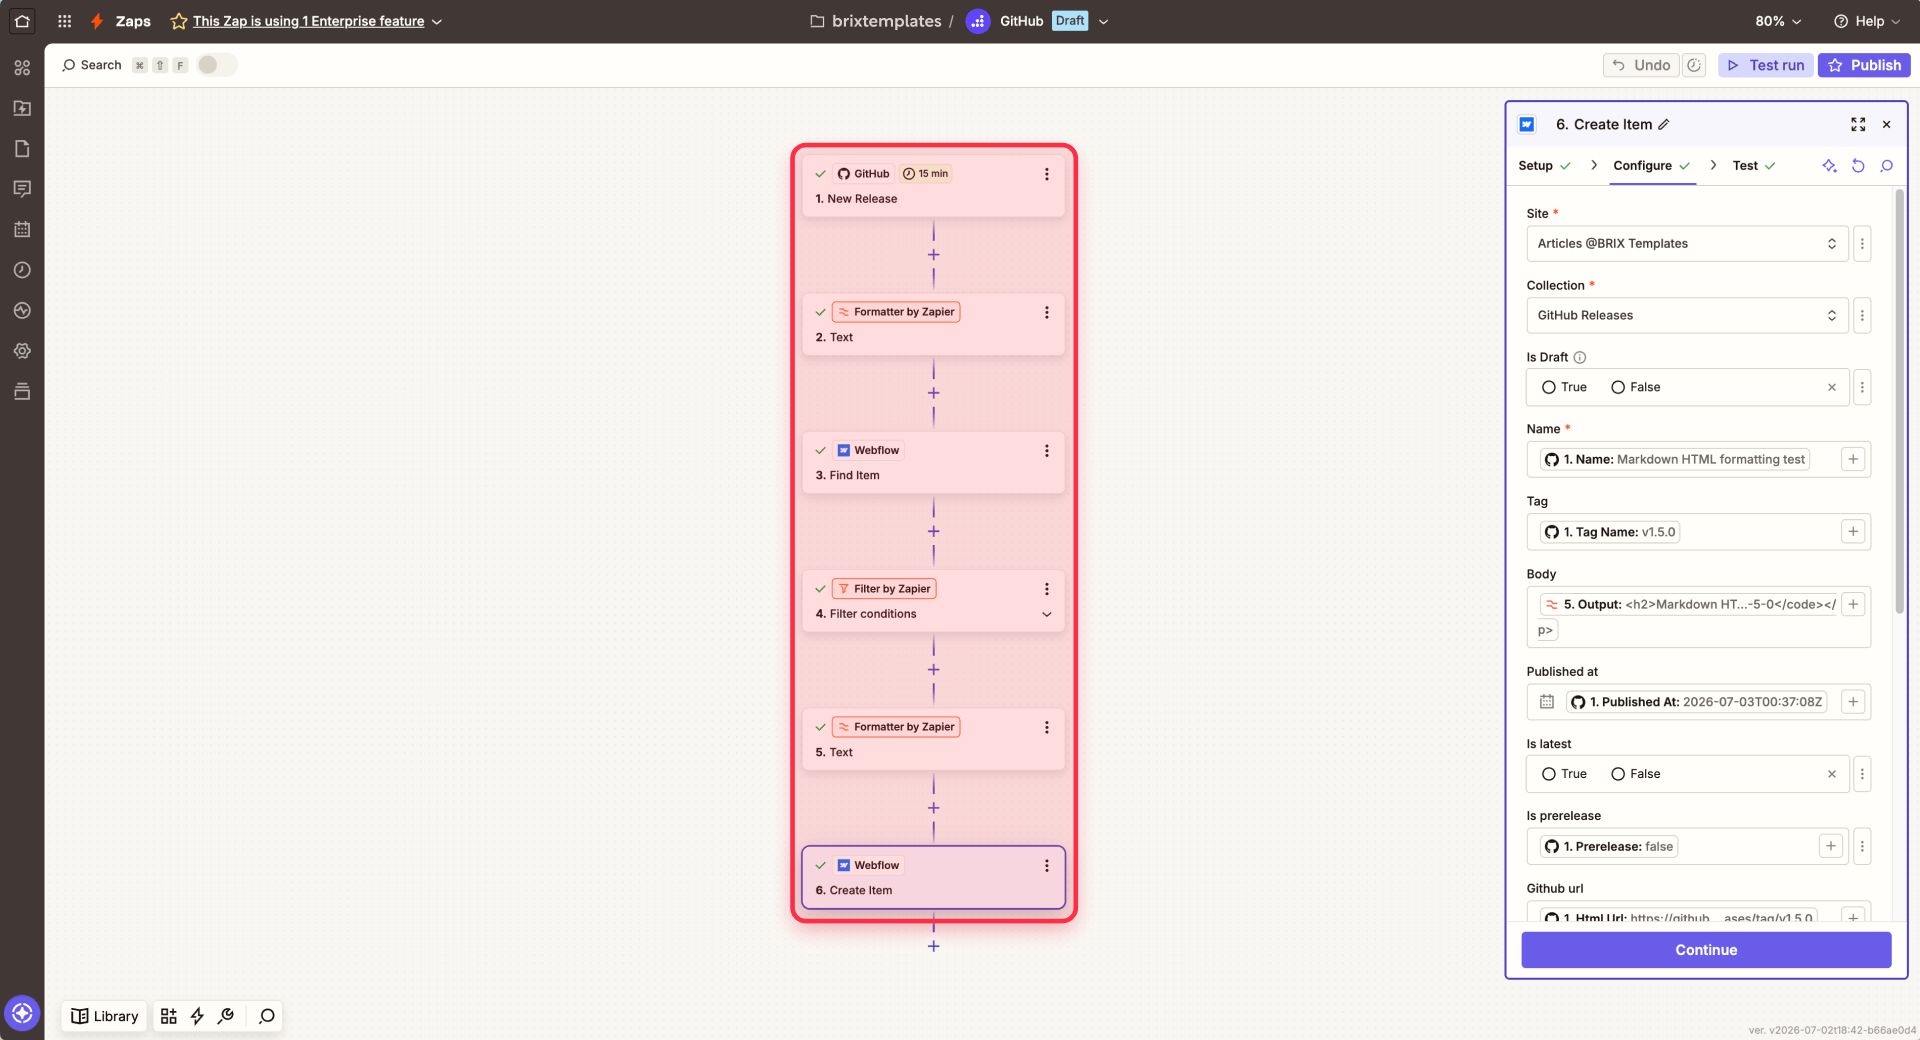Open the sidebar versions stack icon

22,392
